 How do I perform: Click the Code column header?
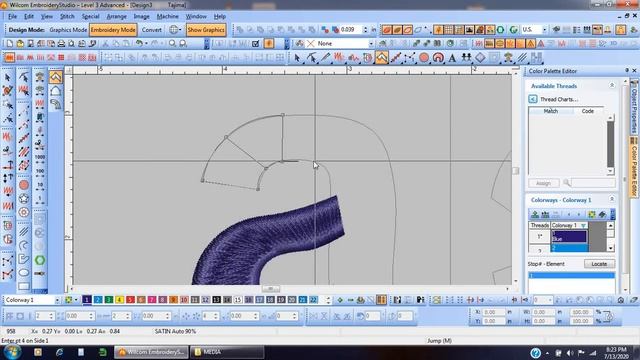pyautogui.click(x=588, y=111)
